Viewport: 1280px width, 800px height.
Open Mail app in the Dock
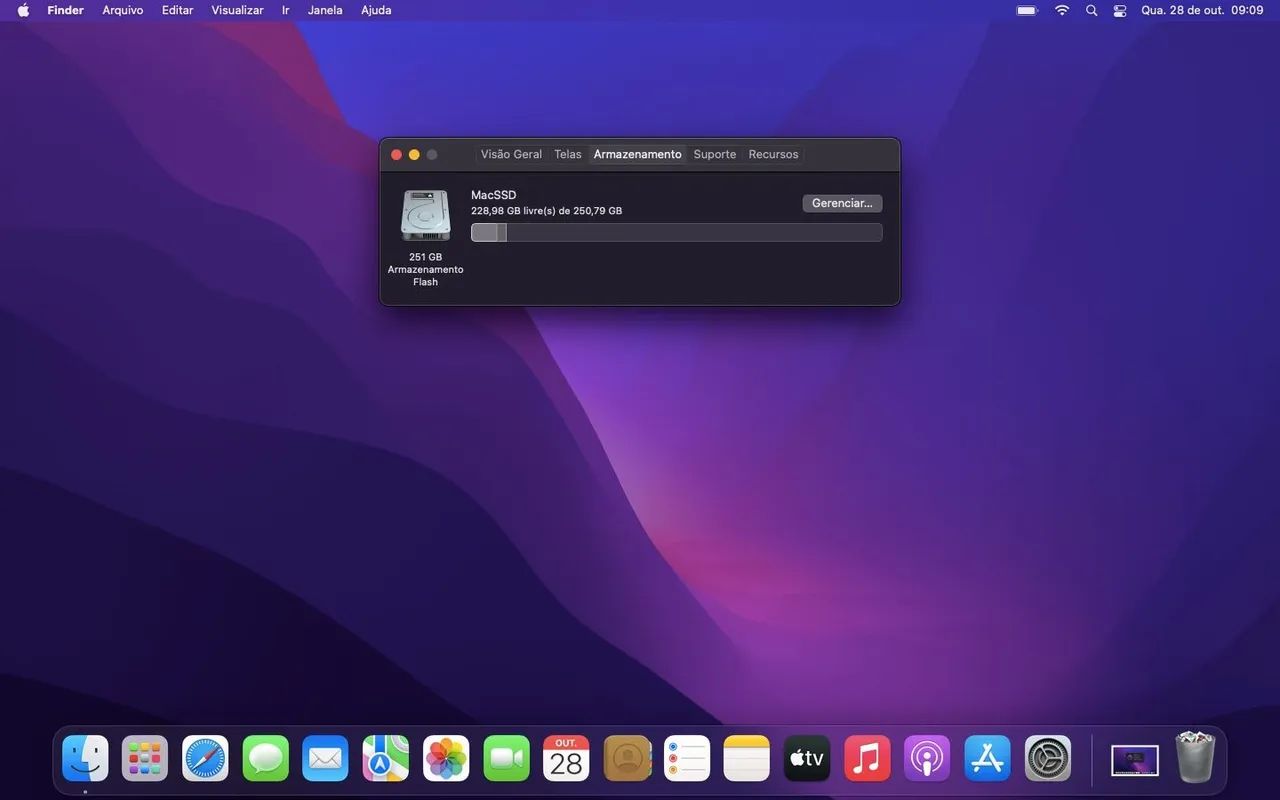coord(325,758)
